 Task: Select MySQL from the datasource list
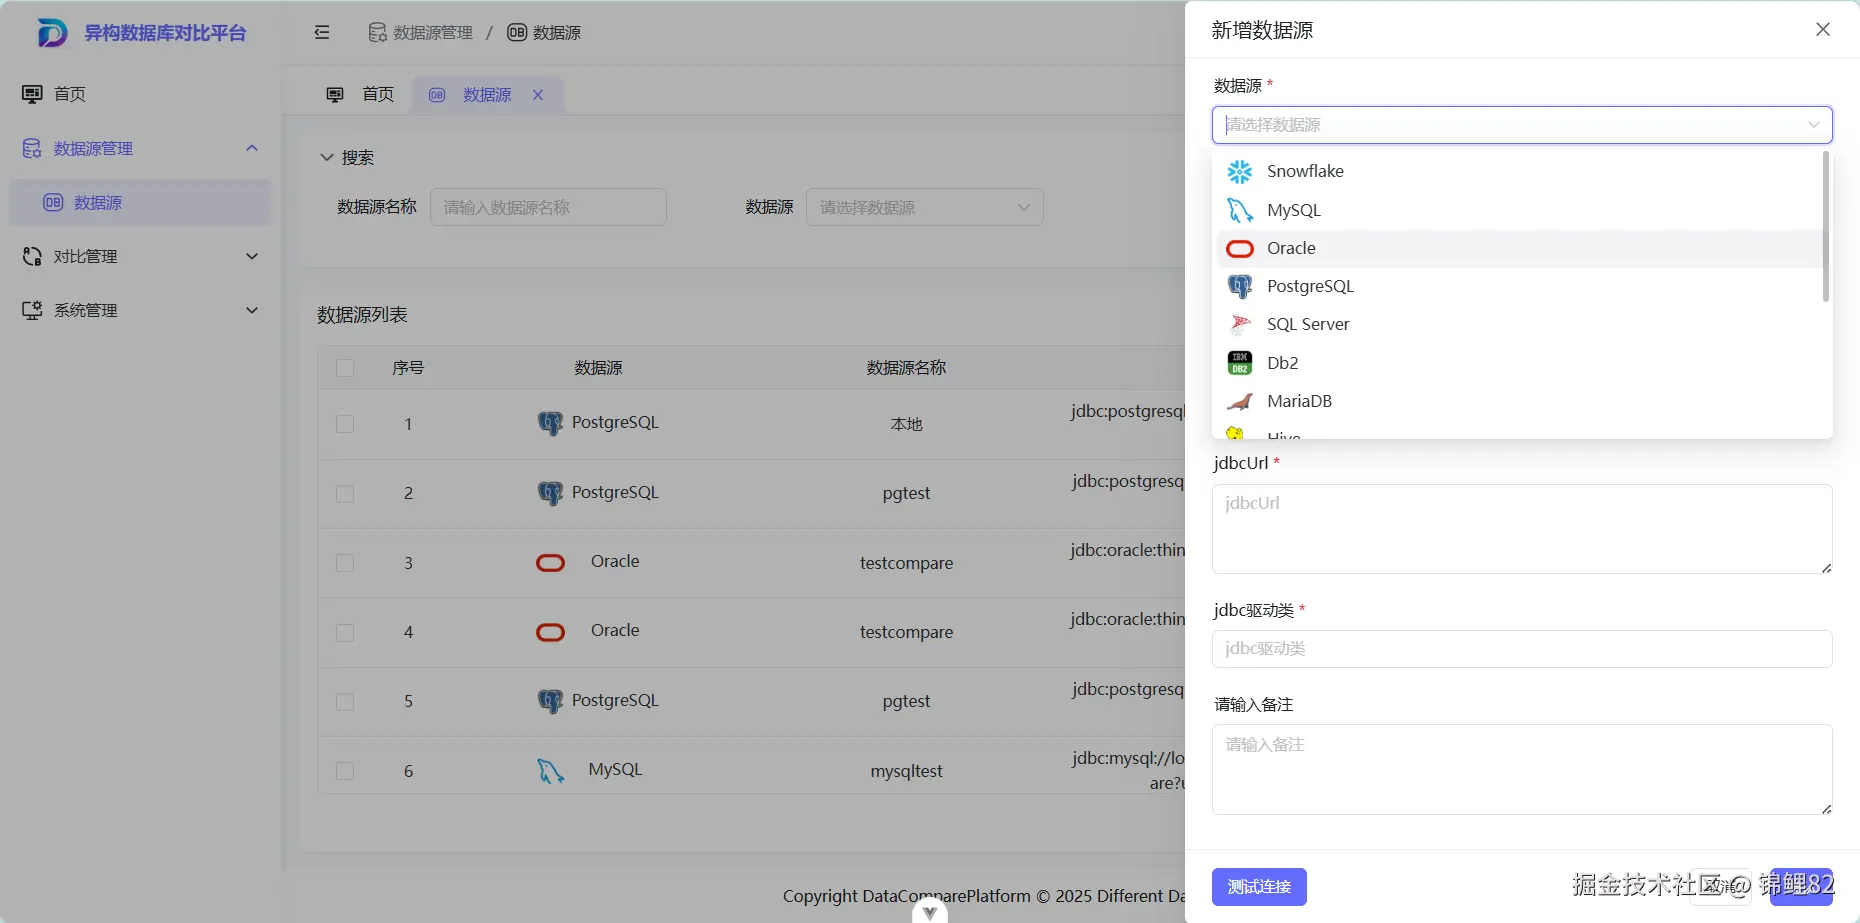(1518, 210)
